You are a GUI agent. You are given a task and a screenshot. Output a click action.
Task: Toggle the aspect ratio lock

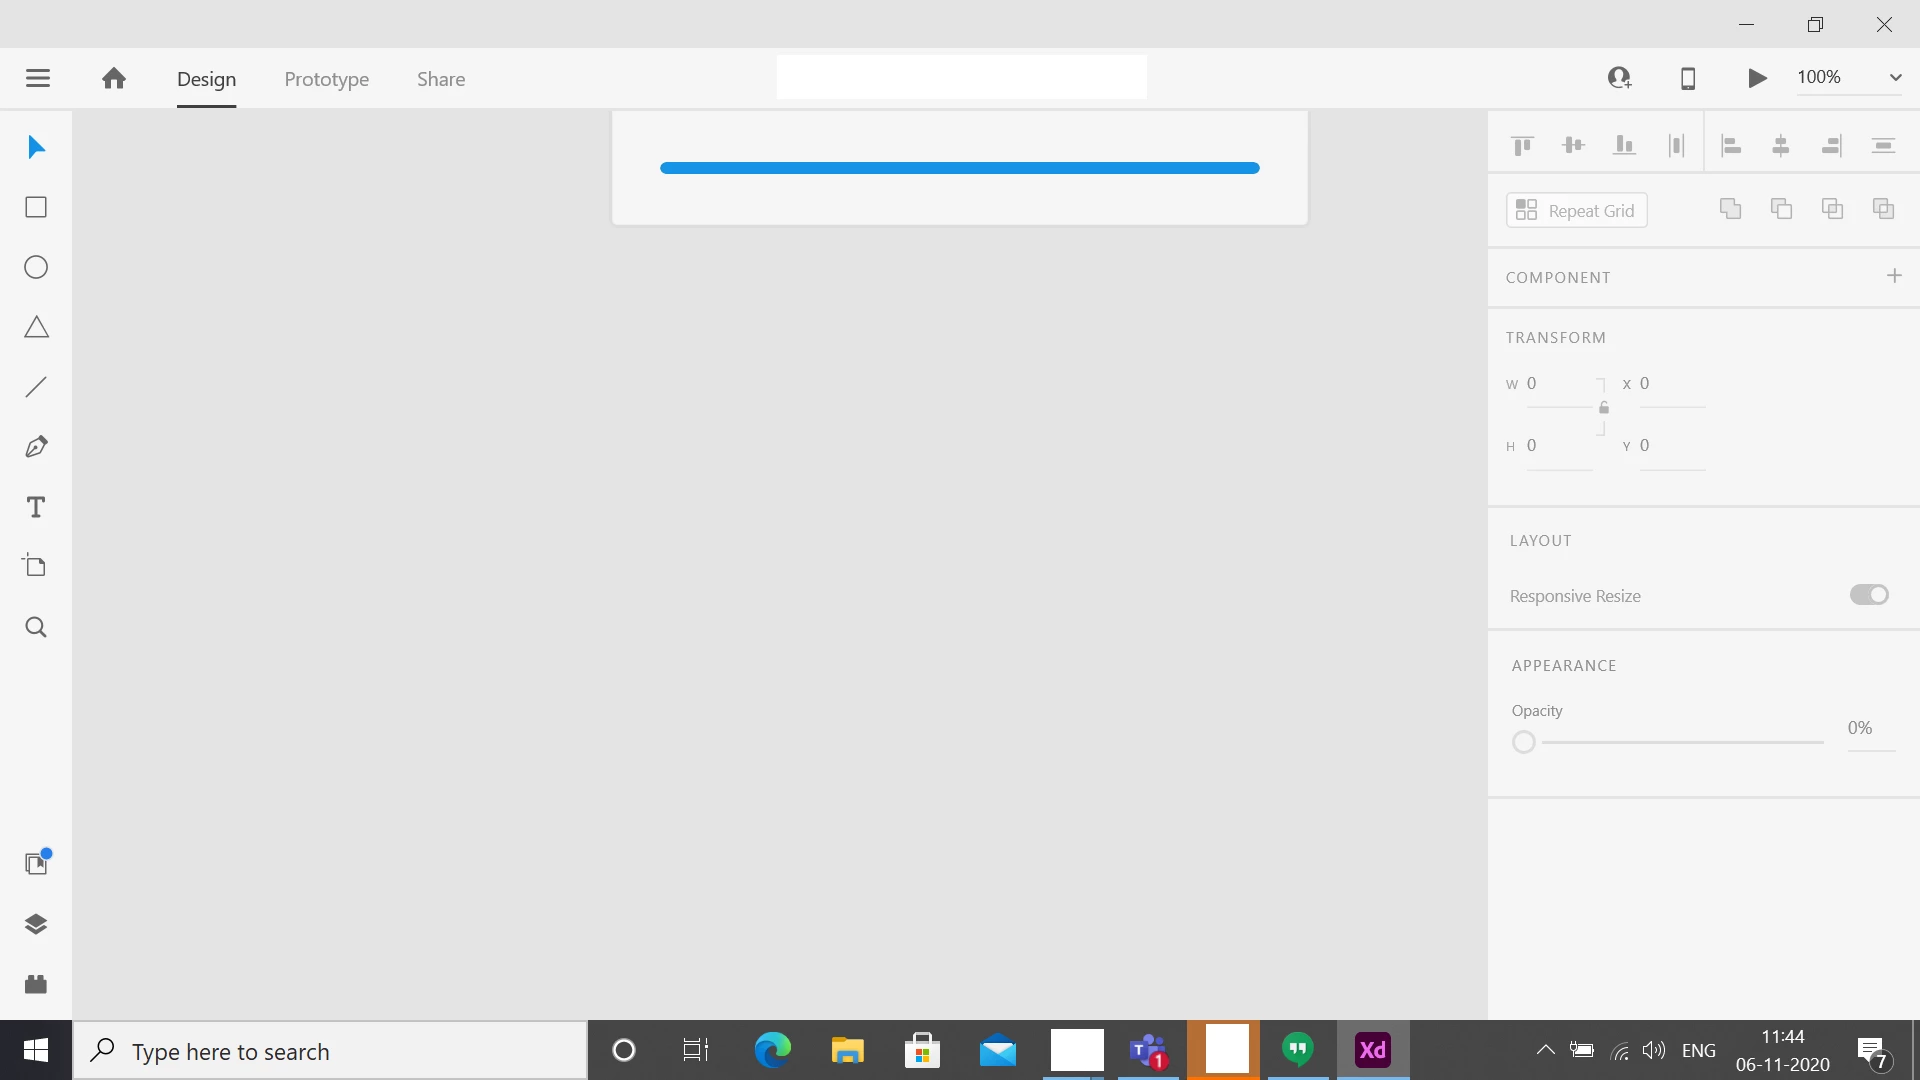tap(1604, 408)
